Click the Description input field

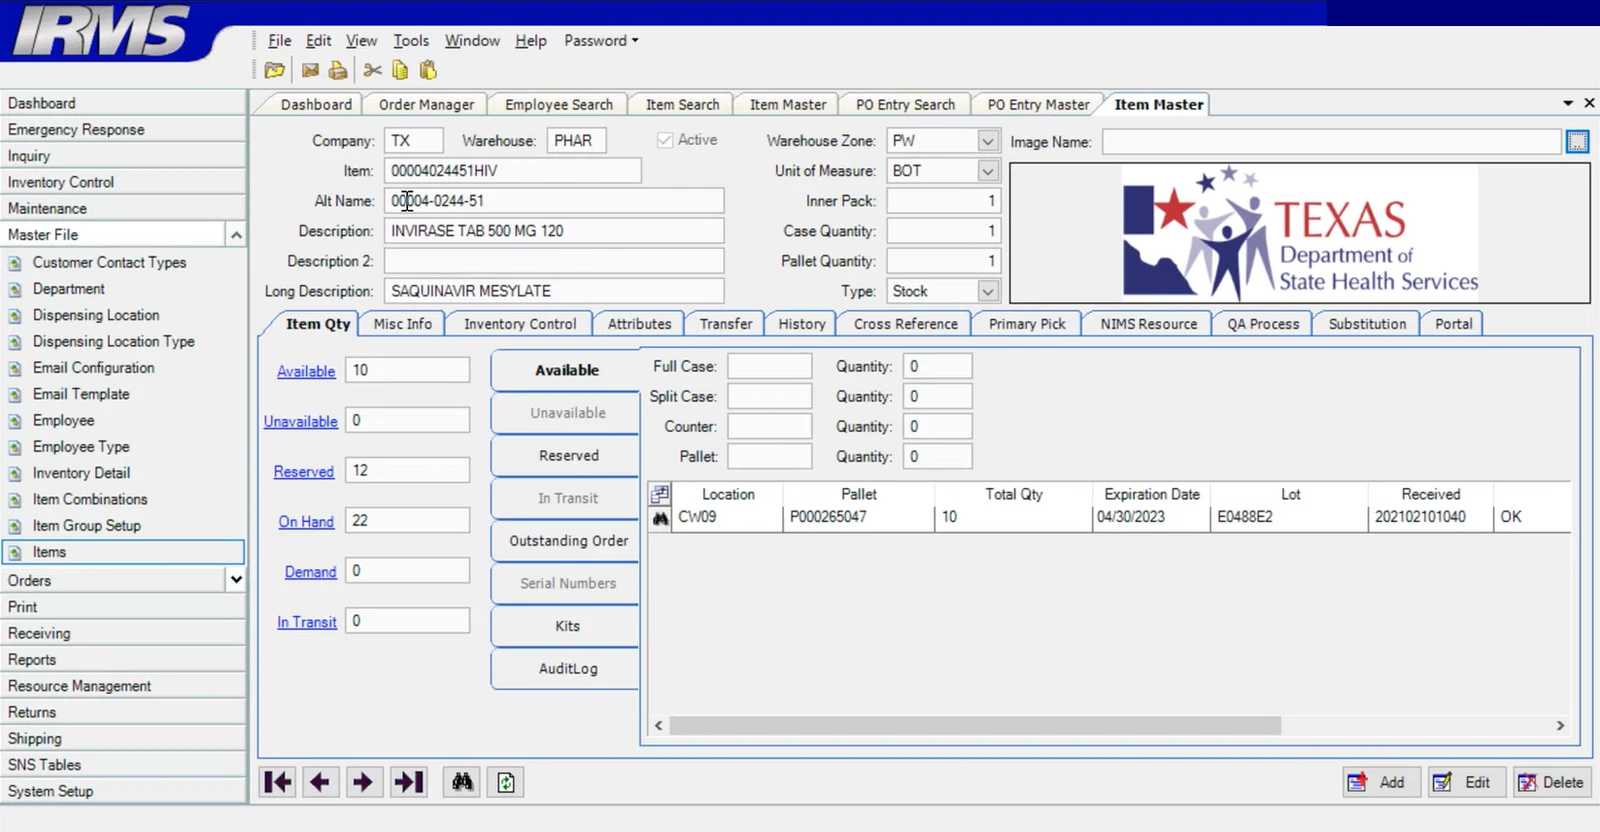tap(554, 231)
